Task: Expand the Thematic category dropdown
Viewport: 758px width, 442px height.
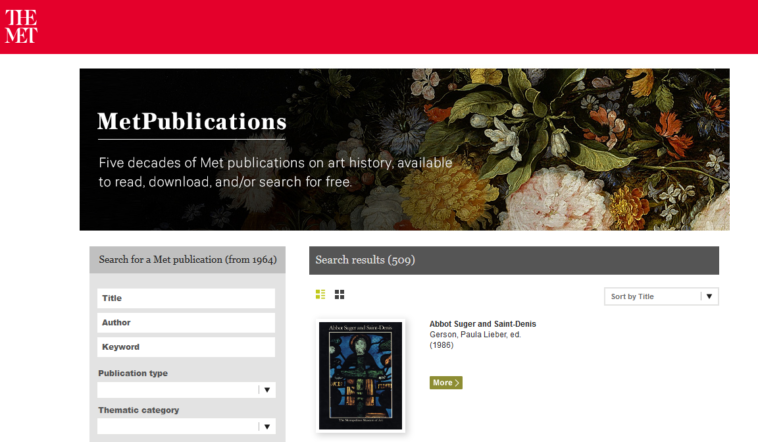Action: click(186, 427)
